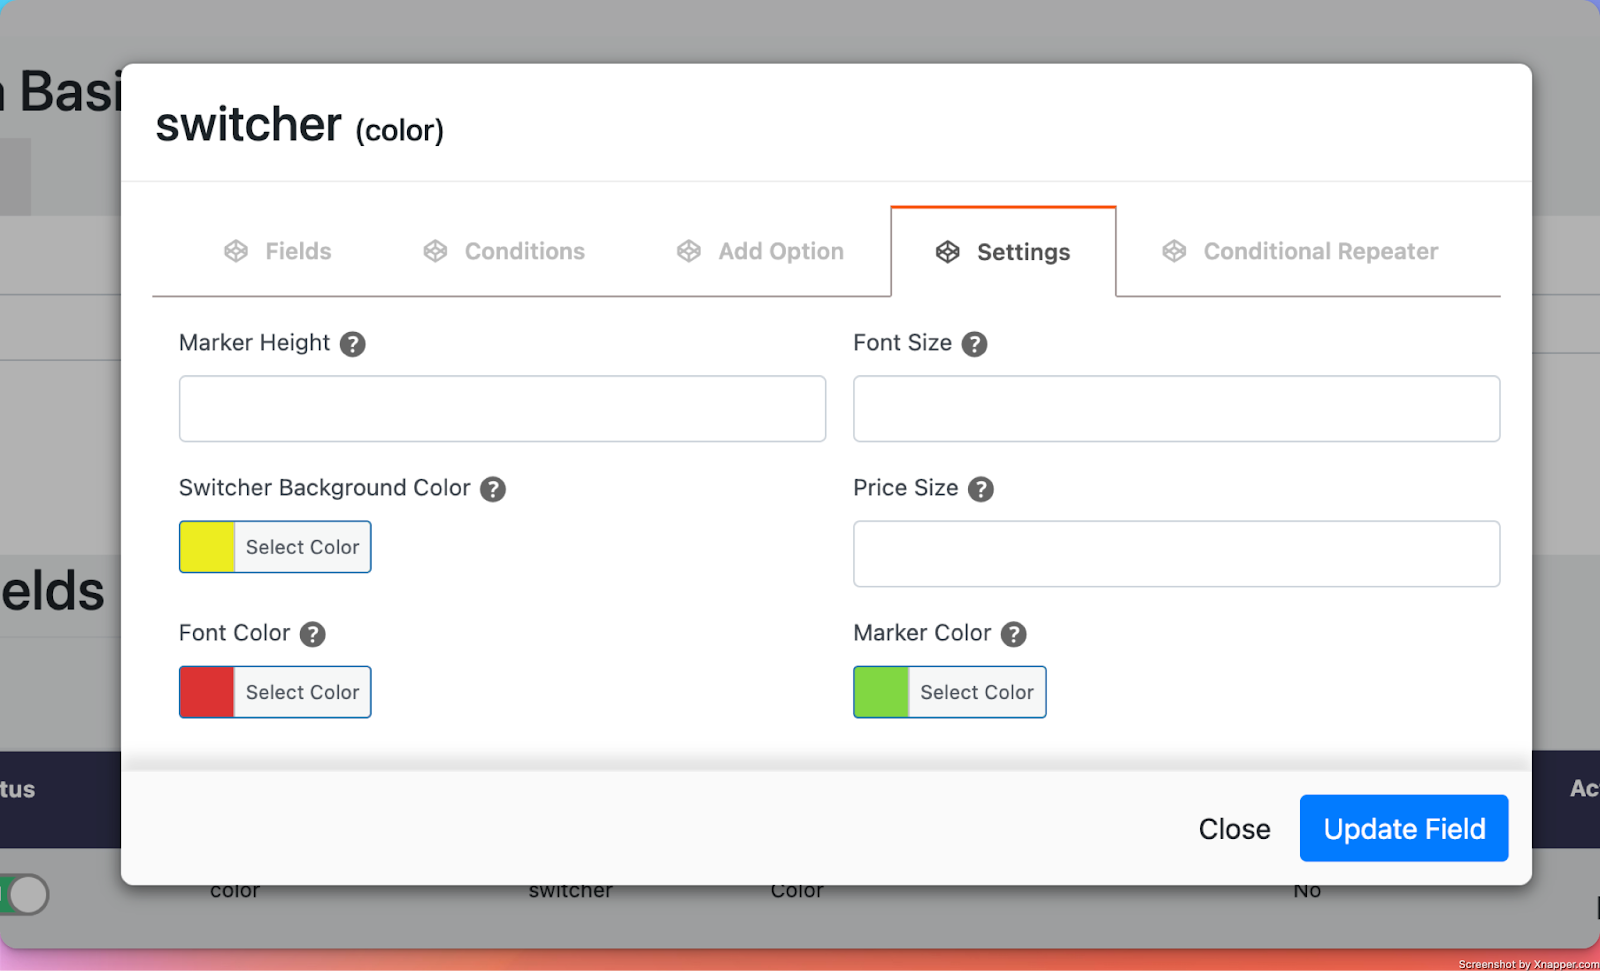Open Select Color for Switcher Background Color
This screenshot has width=1600, height=971.
tap(303, 547)
